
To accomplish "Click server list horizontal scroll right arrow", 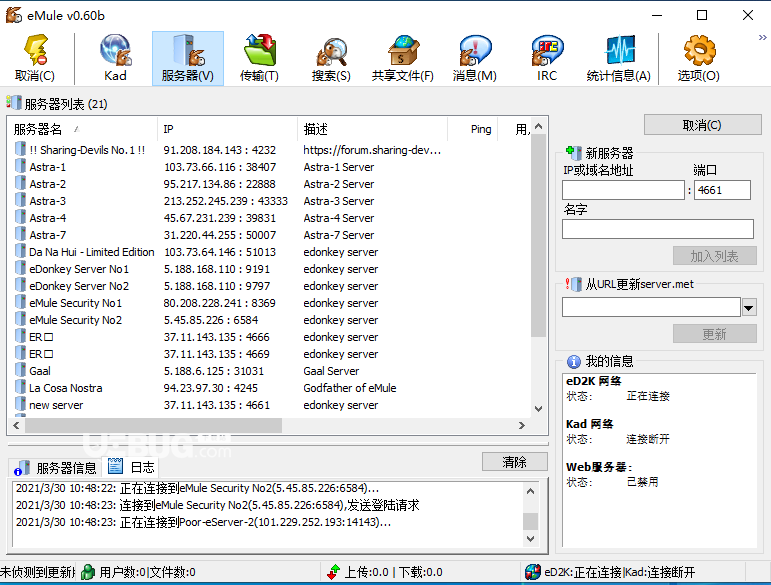I will tap(522, 425).
